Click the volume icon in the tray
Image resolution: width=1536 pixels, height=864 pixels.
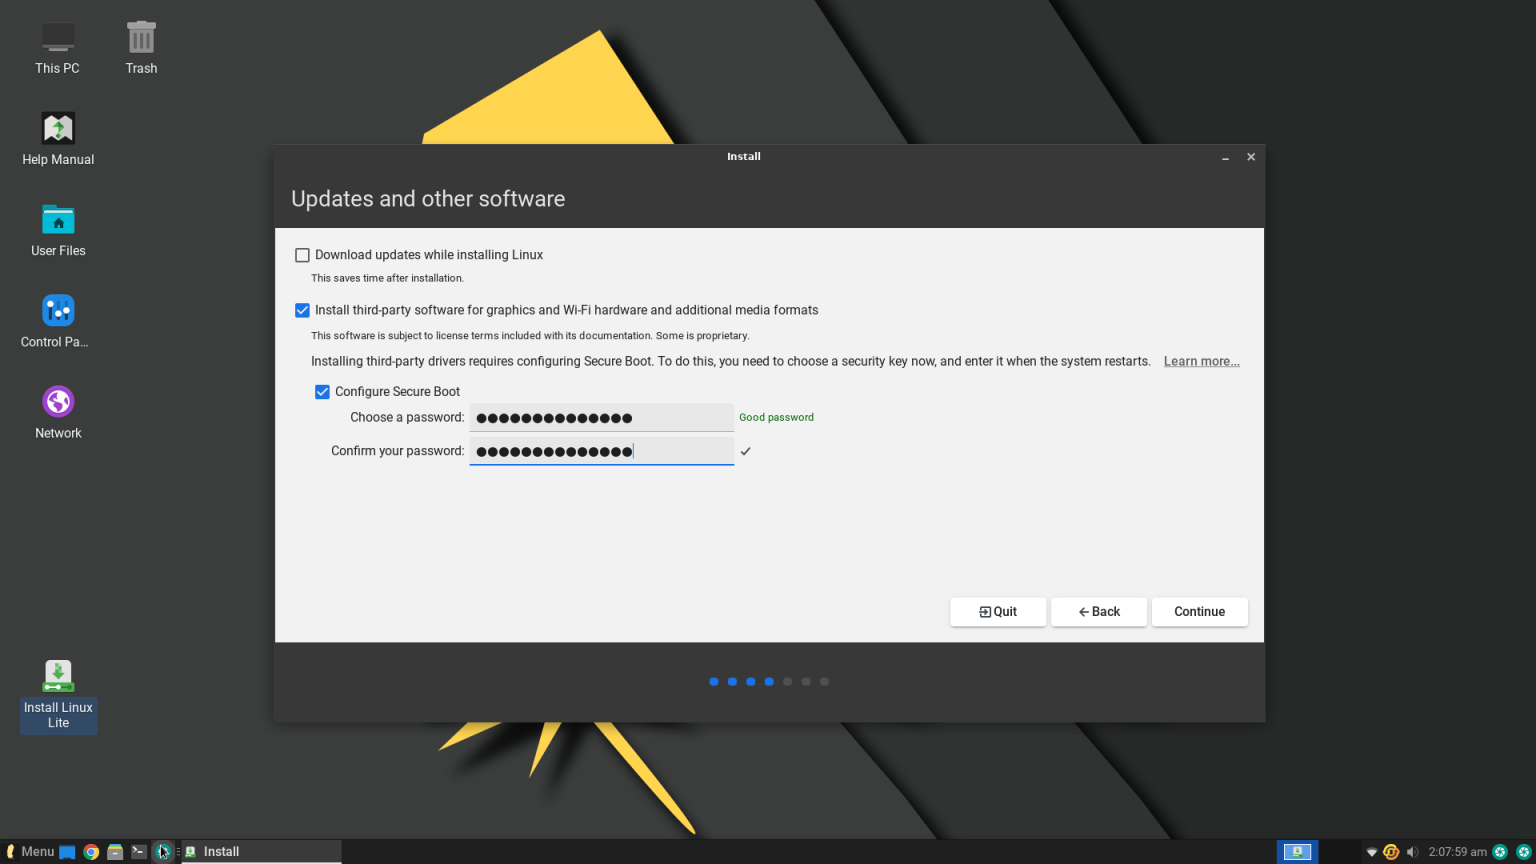tap(1413, 852)
